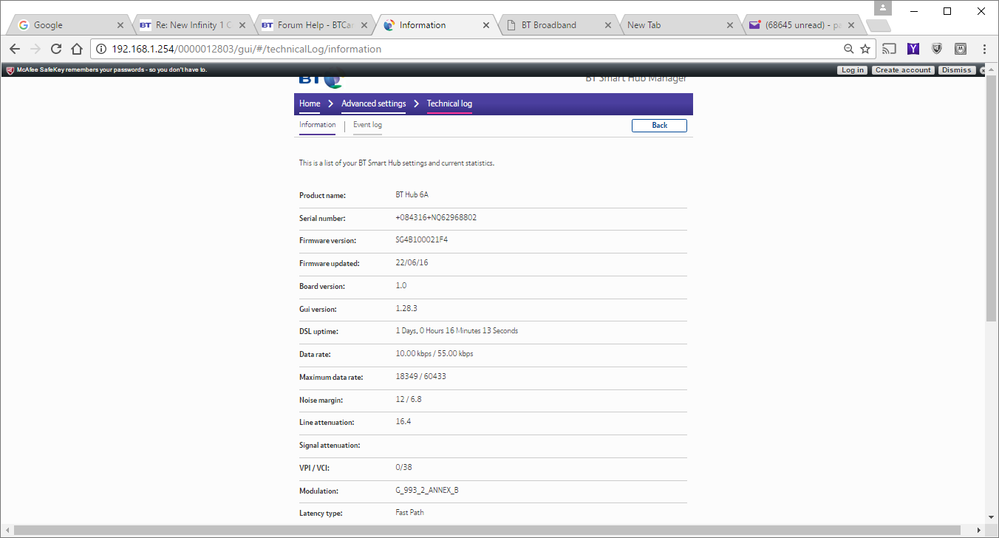Click the vertical scrollbar thumb
This screenshot has height=538, width=999.
coord(991,198)
